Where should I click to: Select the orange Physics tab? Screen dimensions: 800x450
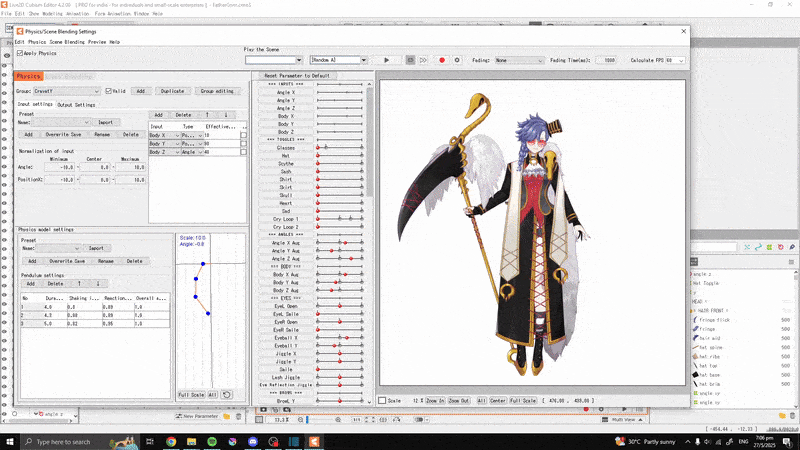pos(28,76)
